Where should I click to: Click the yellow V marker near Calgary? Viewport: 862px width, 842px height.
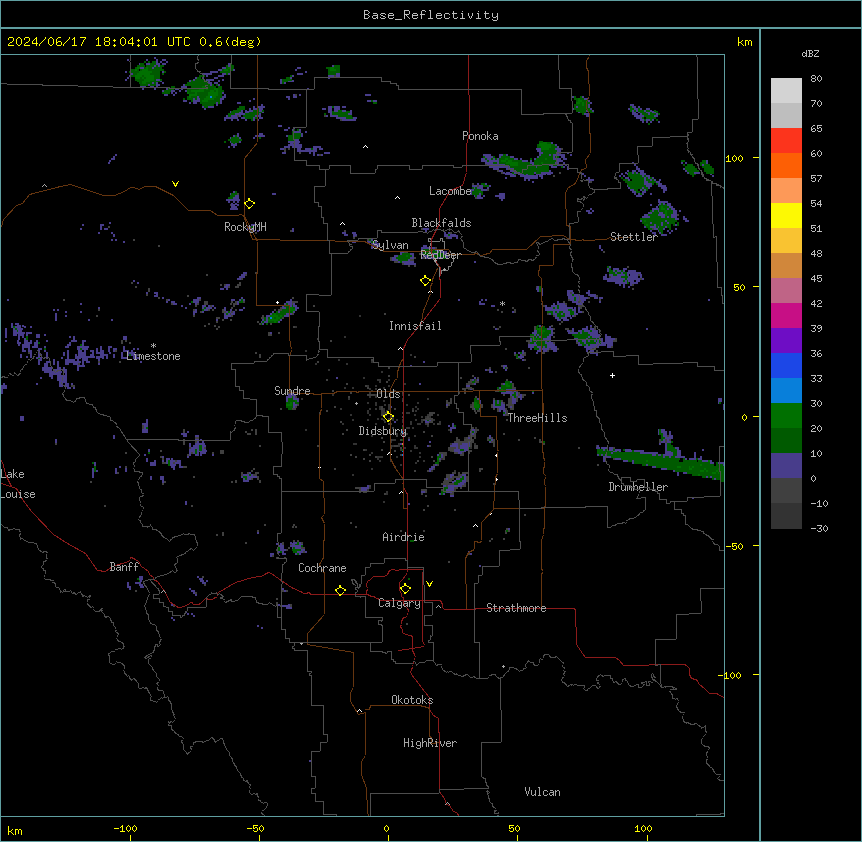tap(429, 584)
